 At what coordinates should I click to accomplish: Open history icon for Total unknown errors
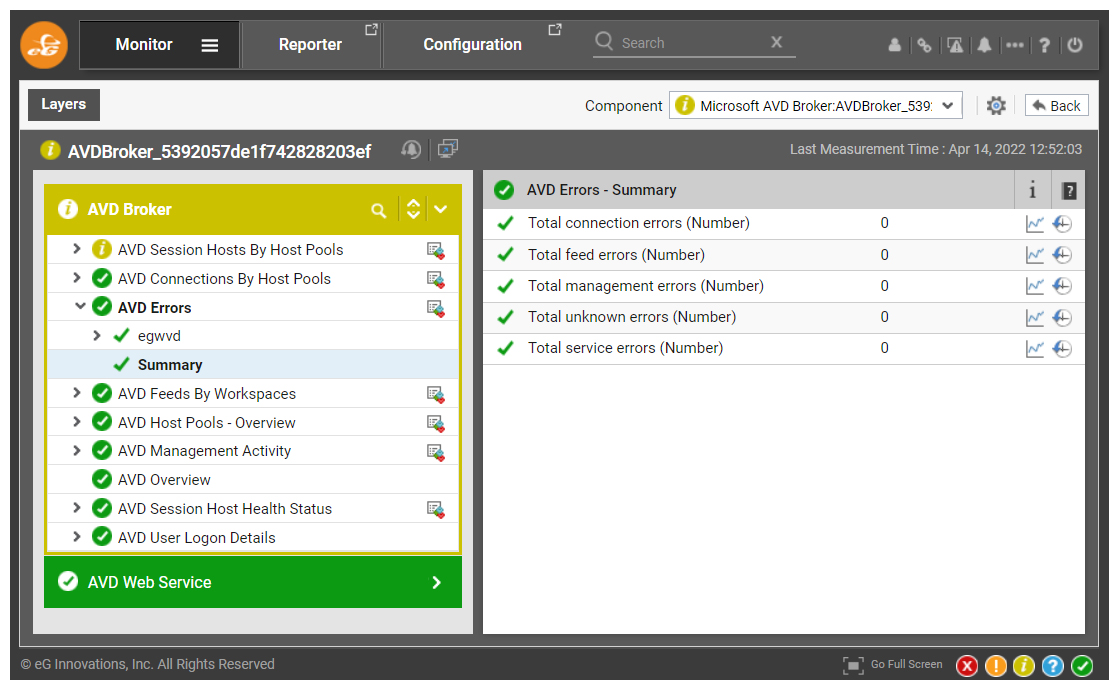click(x=1063, y=318)
